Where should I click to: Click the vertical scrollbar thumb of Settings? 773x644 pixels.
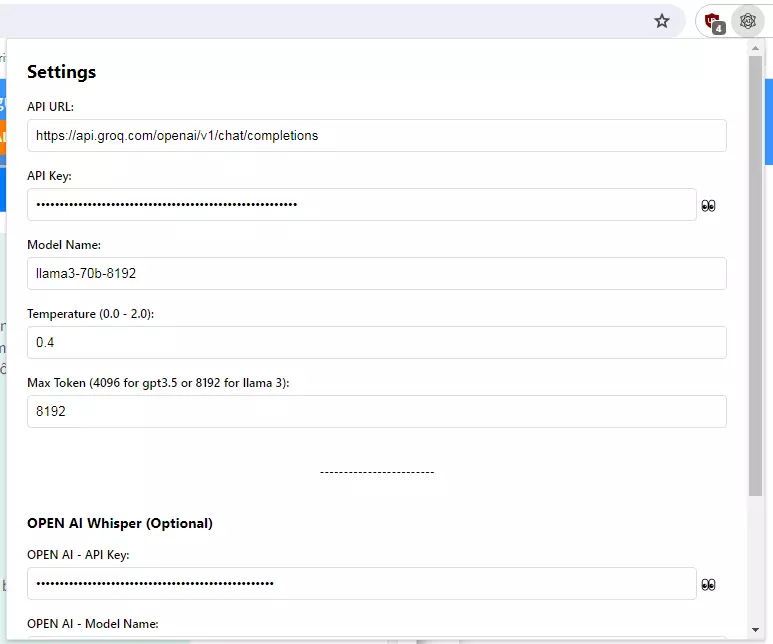(x=755, y=276)
